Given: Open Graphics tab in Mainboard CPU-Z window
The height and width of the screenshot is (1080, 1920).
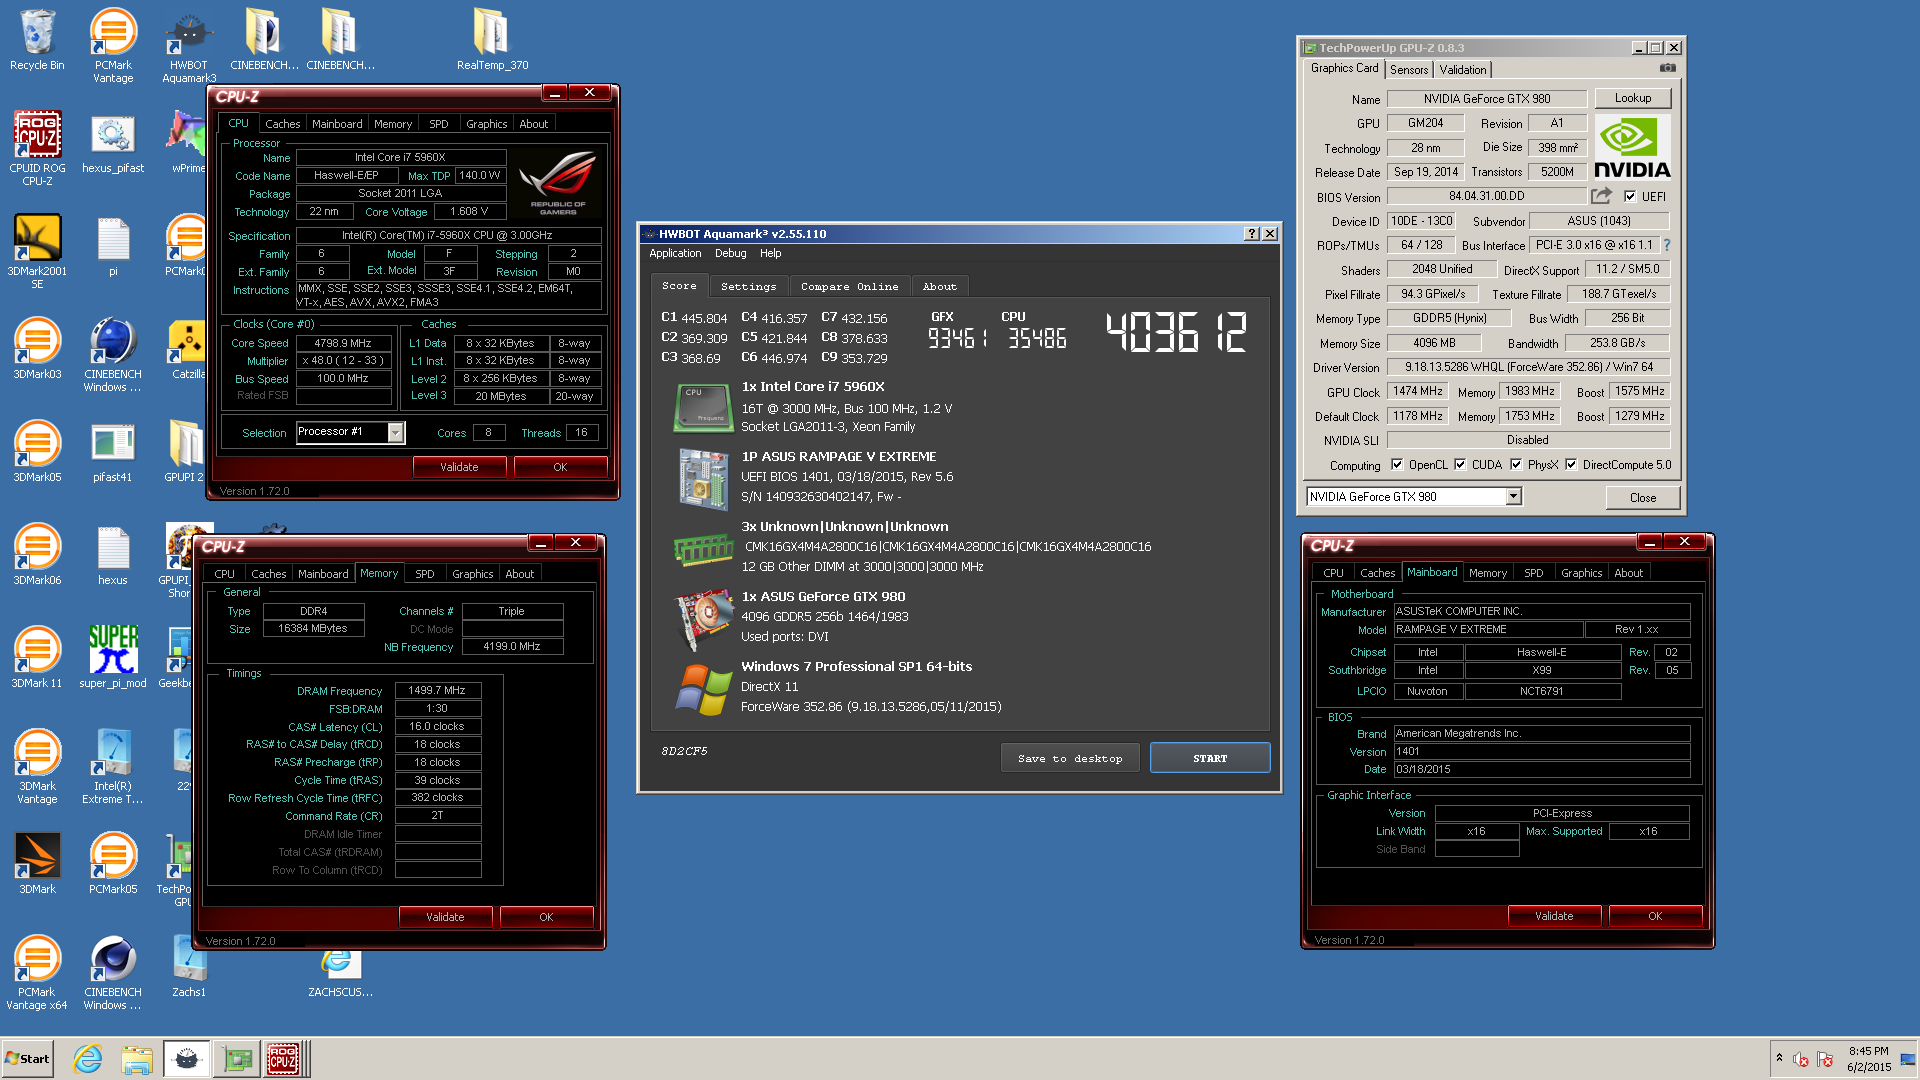Looking at the screenshot, I should coord(1581,573).
